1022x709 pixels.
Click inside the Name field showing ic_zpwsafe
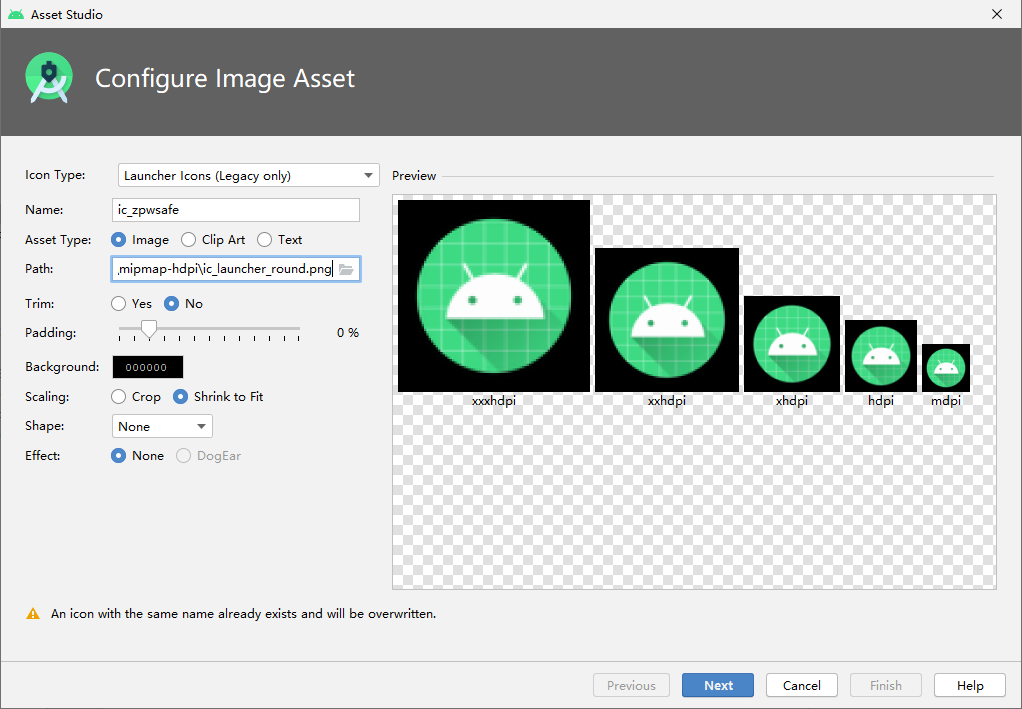pyautogui.click(x=235, y=209)
